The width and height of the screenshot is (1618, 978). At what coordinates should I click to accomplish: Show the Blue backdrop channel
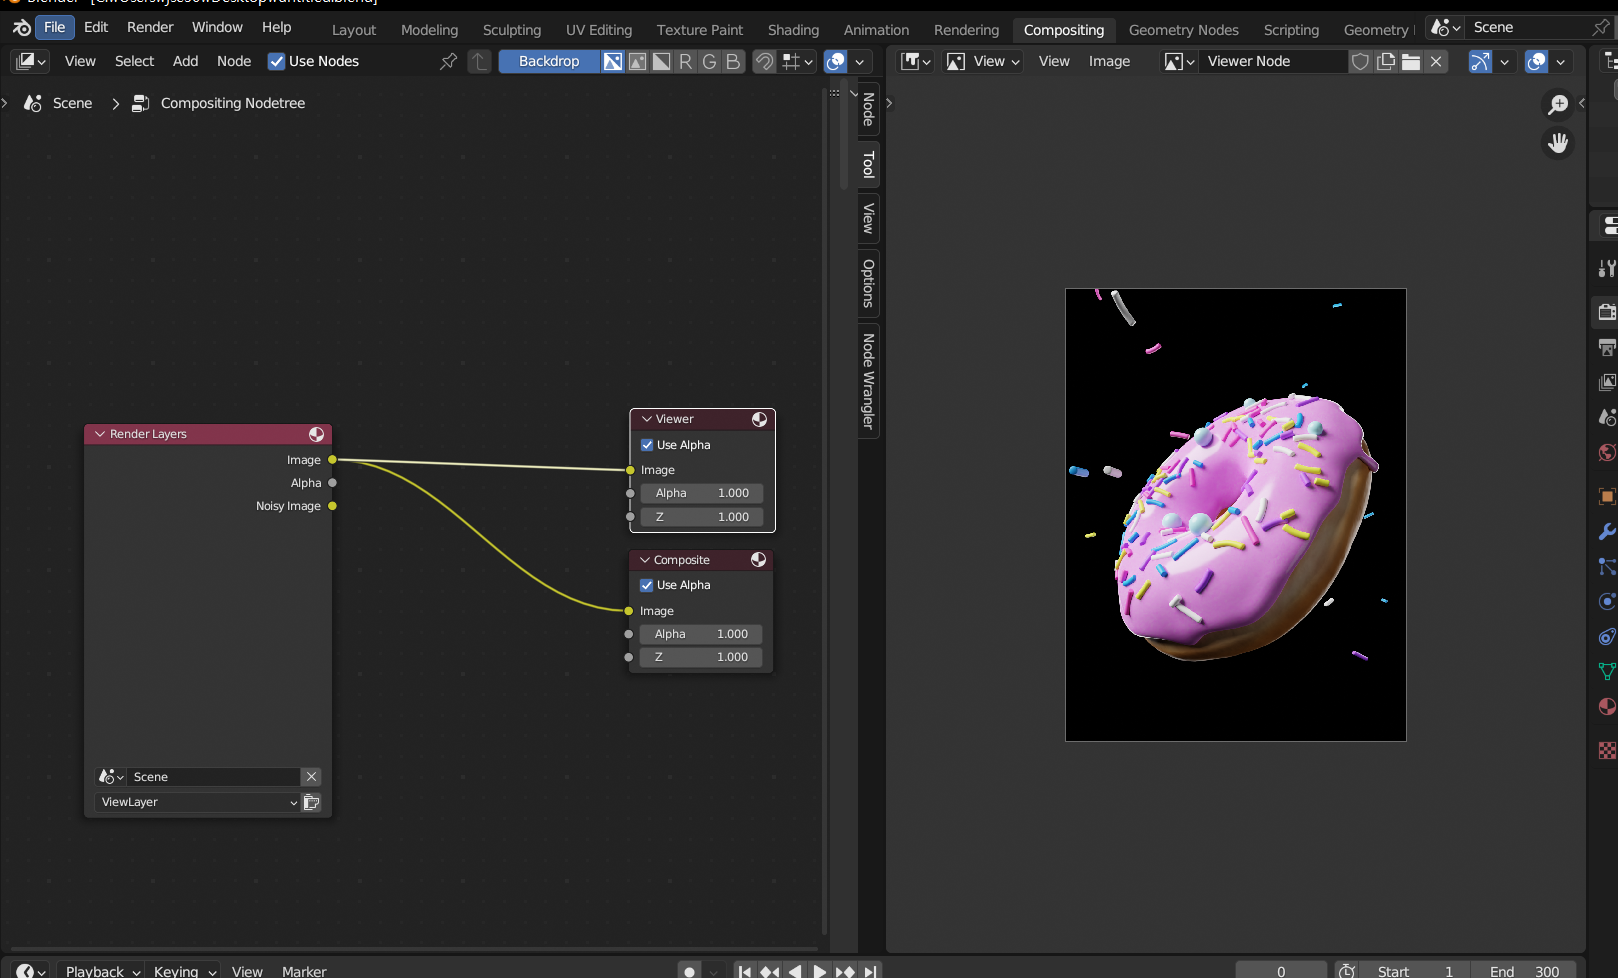tap(733, 61)
